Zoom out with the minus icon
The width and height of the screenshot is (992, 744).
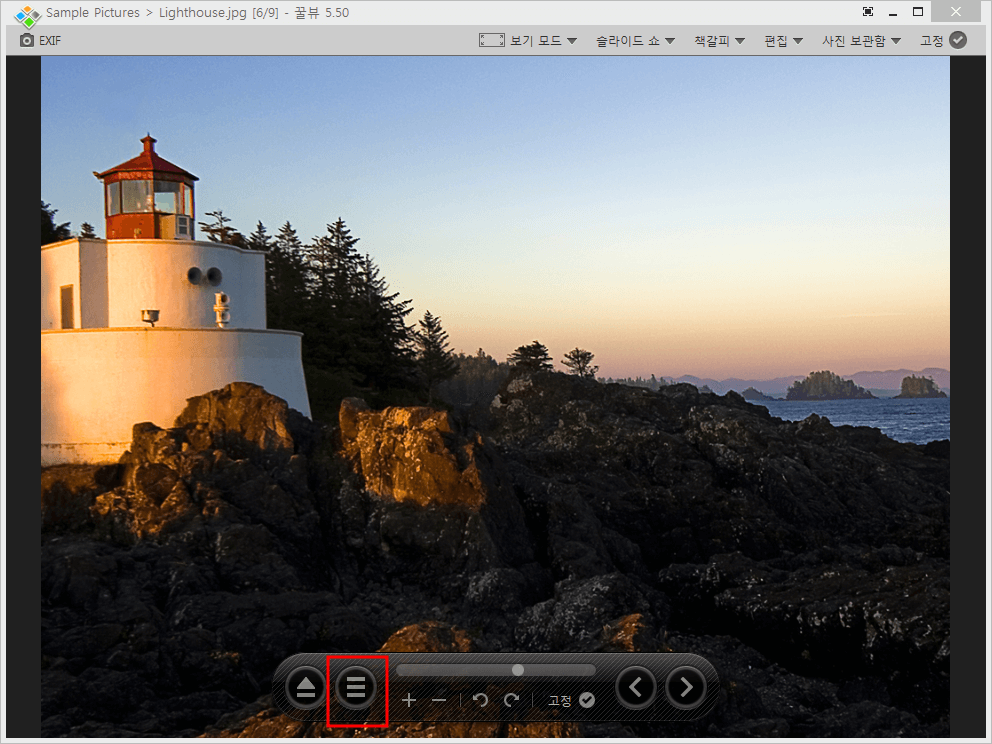[439, 700]
